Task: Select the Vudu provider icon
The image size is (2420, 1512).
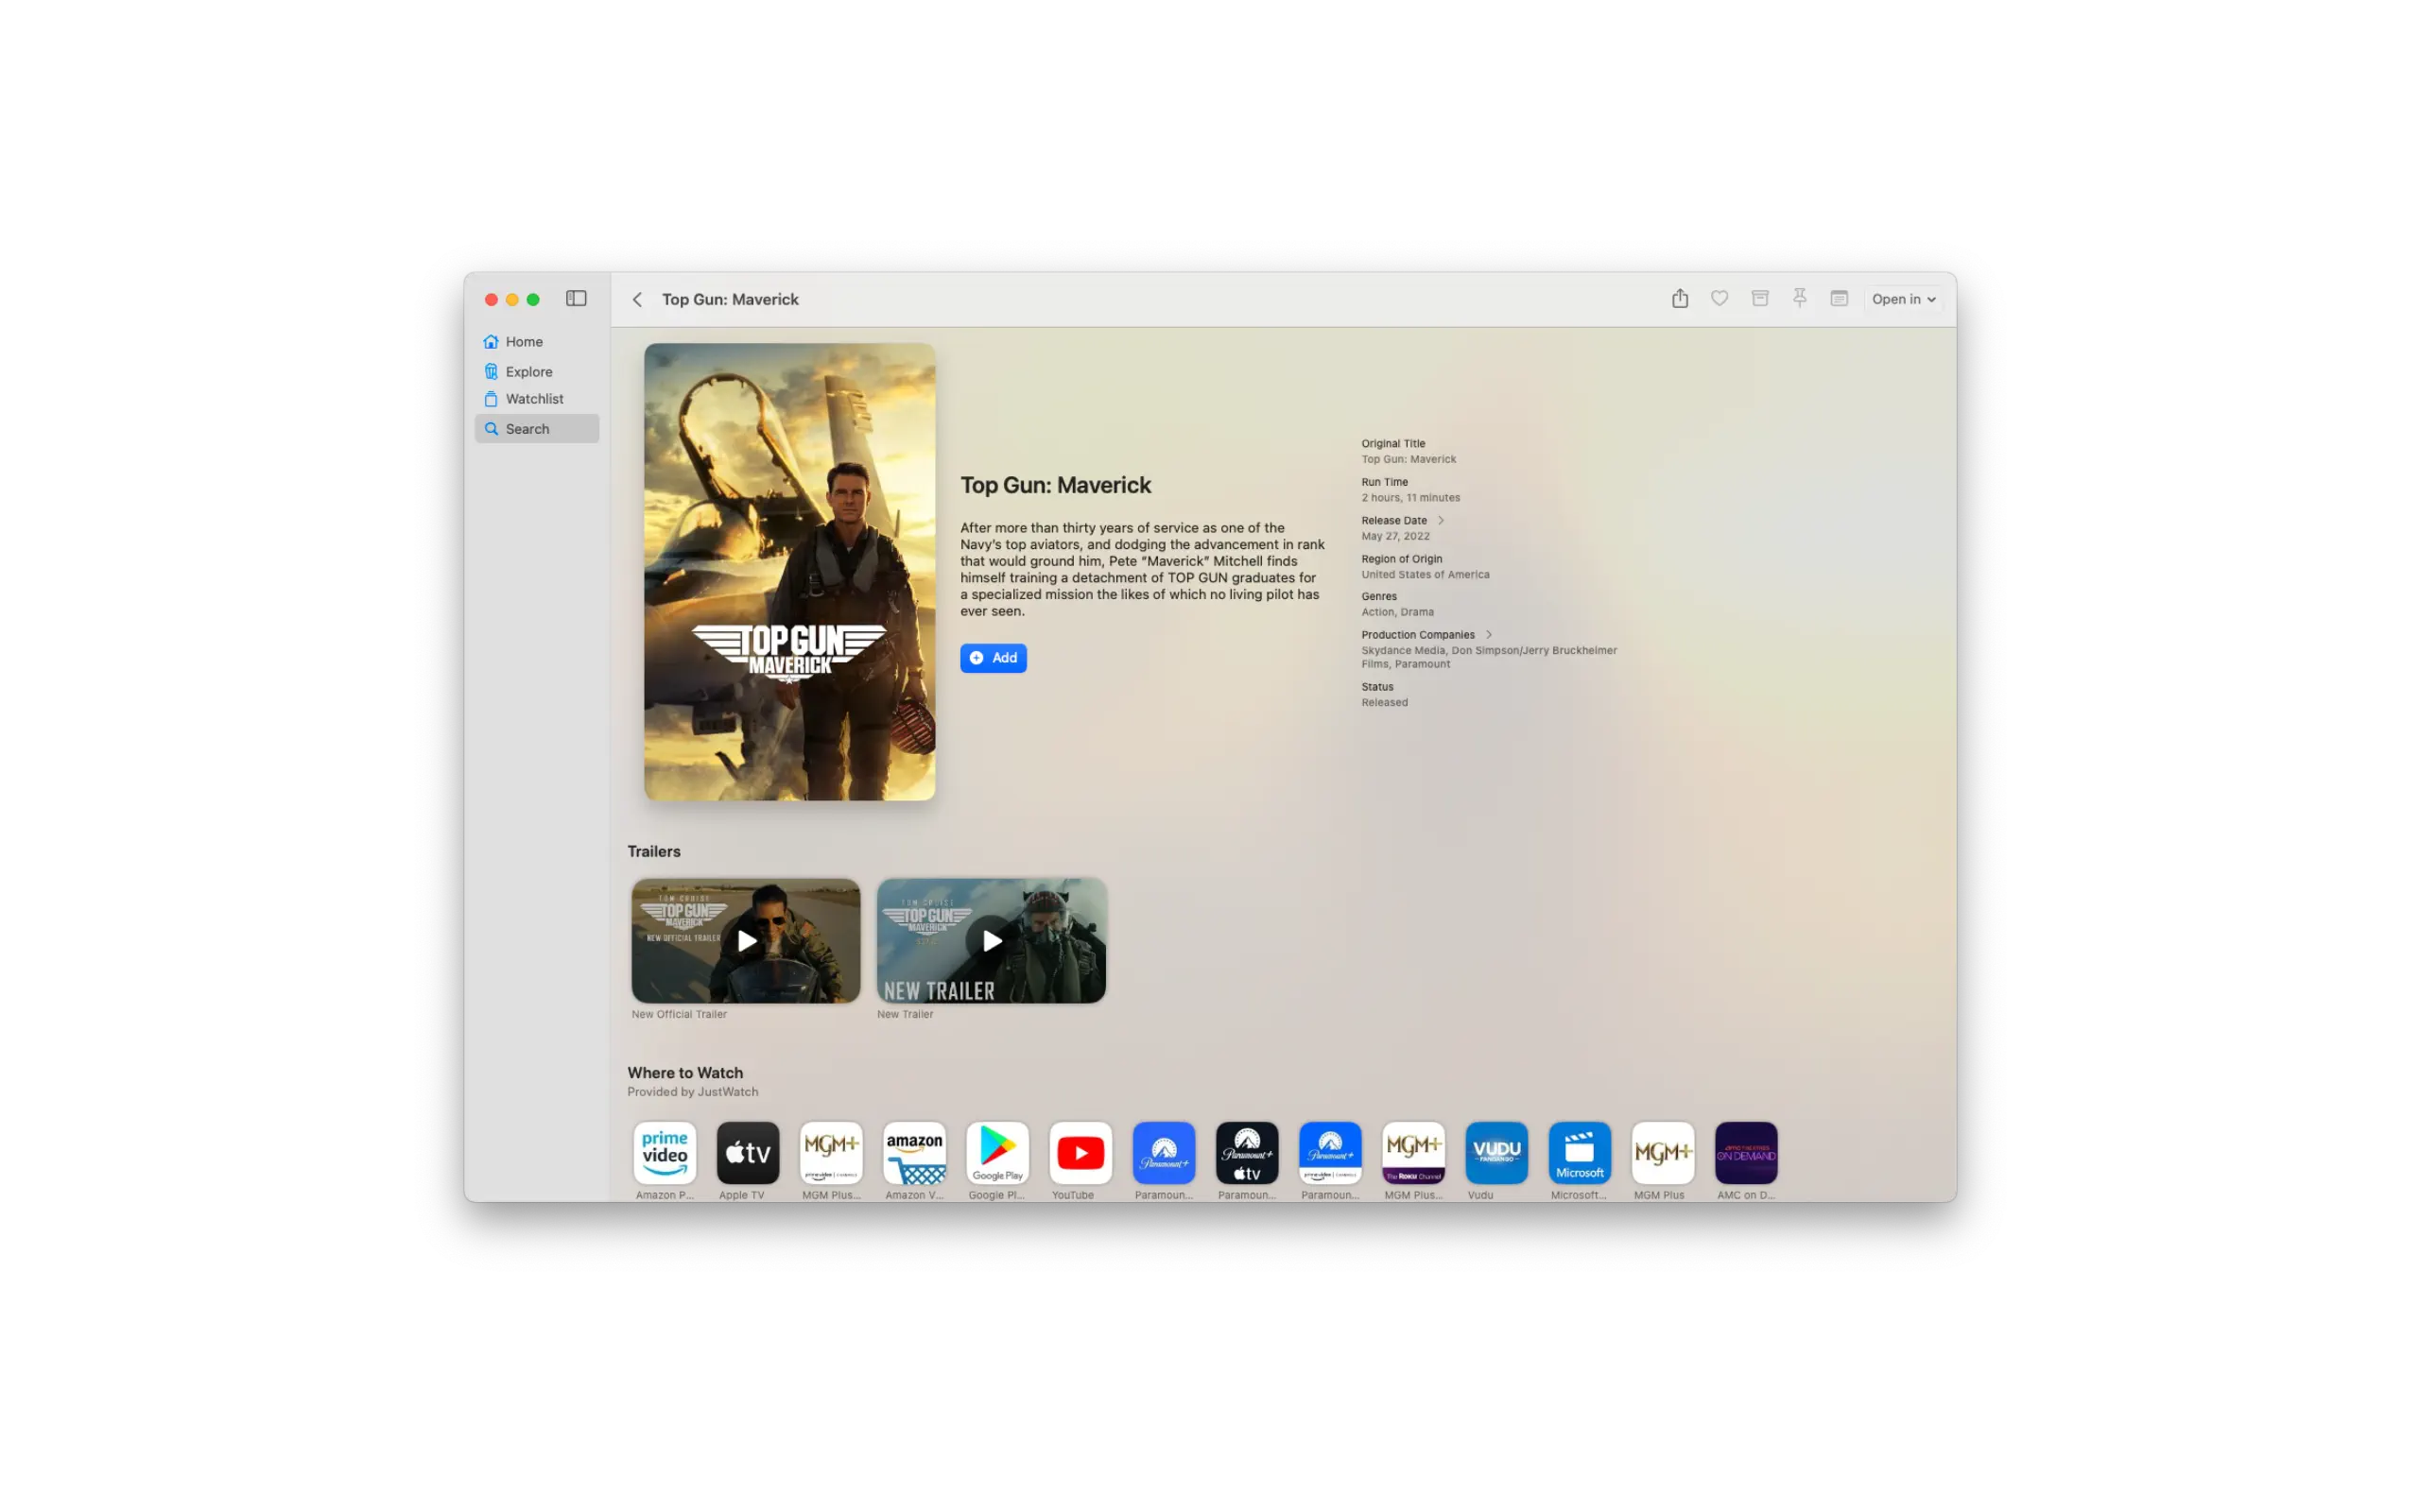Action: pos(1496,1153)
